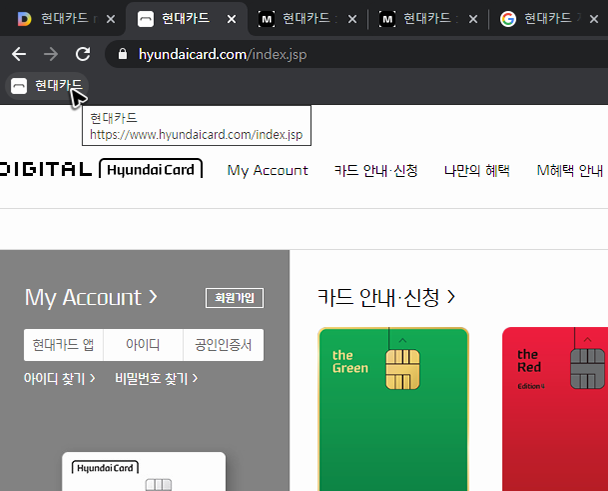The width and height of the screenshot is (608, 491).
Task: Click the 회원가입 sign-up button
Action: click(x=235, y=298)
